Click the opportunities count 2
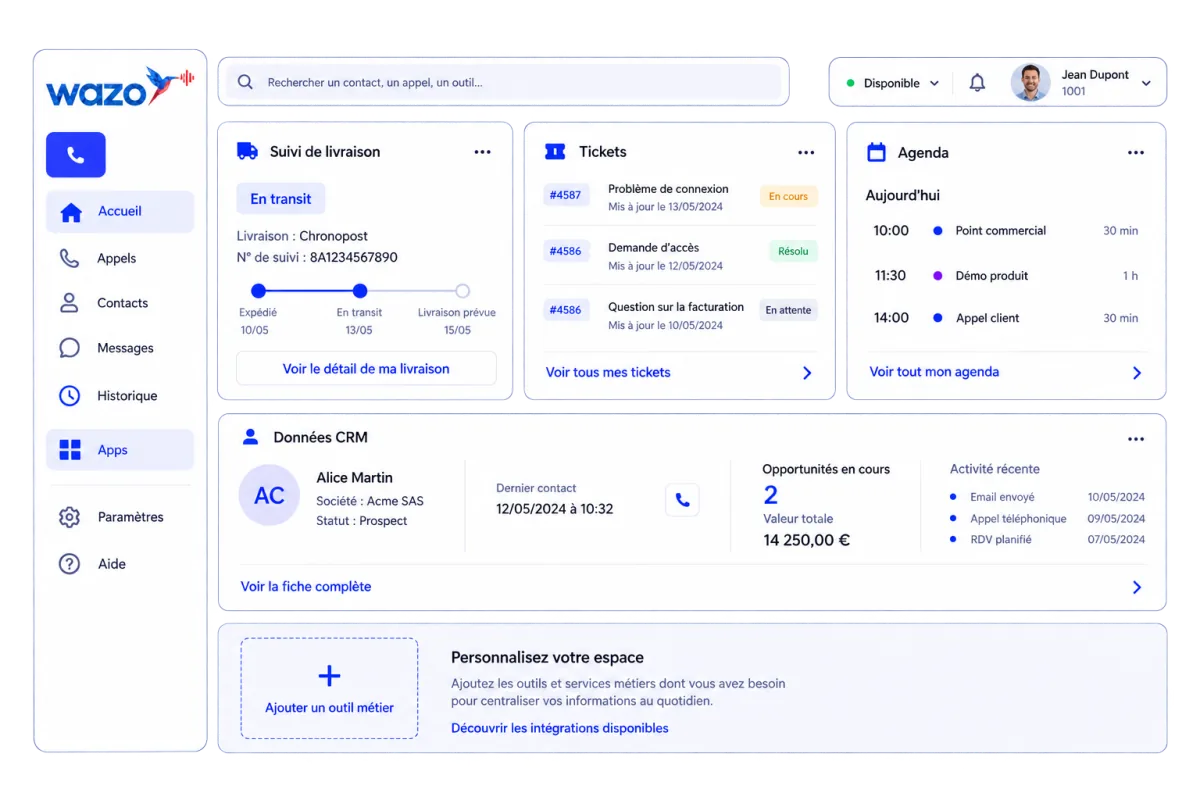This screenshot has height=800, width=1200. [770, 495]
